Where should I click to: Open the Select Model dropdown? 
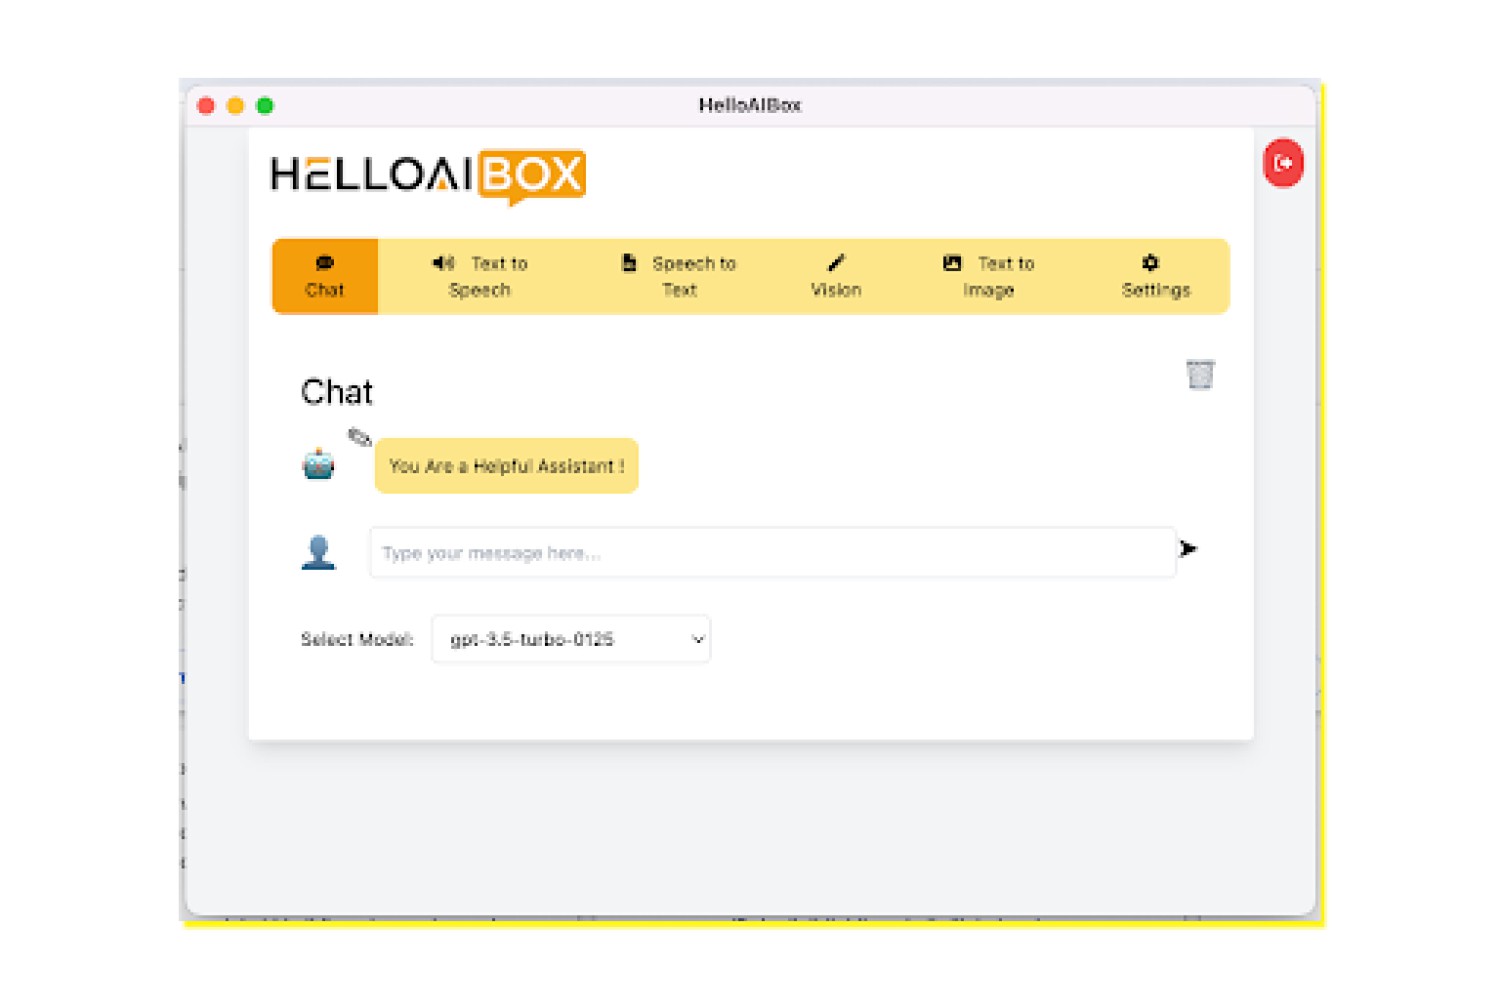pyautogui.click(x=571, y=639)
